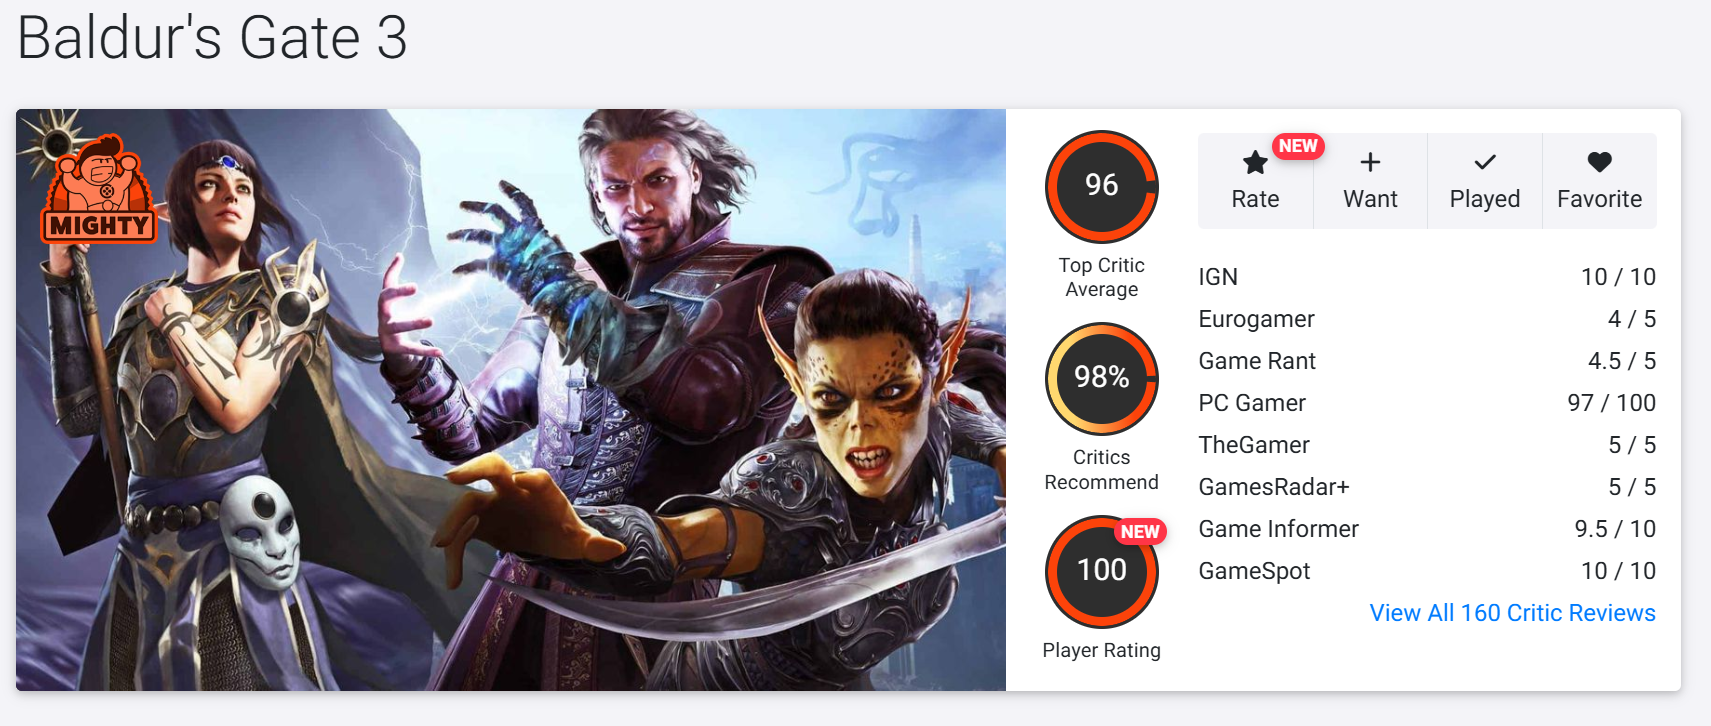This screenshot has width=1711, height=726.
Task: Click the plus Want icon
Action: [x=1370, y=162]
